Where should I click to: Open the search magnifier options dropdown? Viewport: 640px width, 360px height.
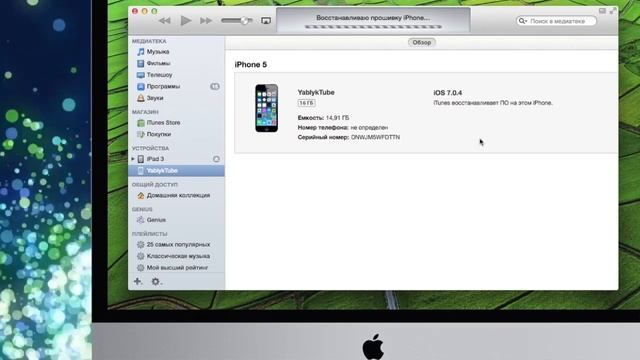(x=523, y=21)
